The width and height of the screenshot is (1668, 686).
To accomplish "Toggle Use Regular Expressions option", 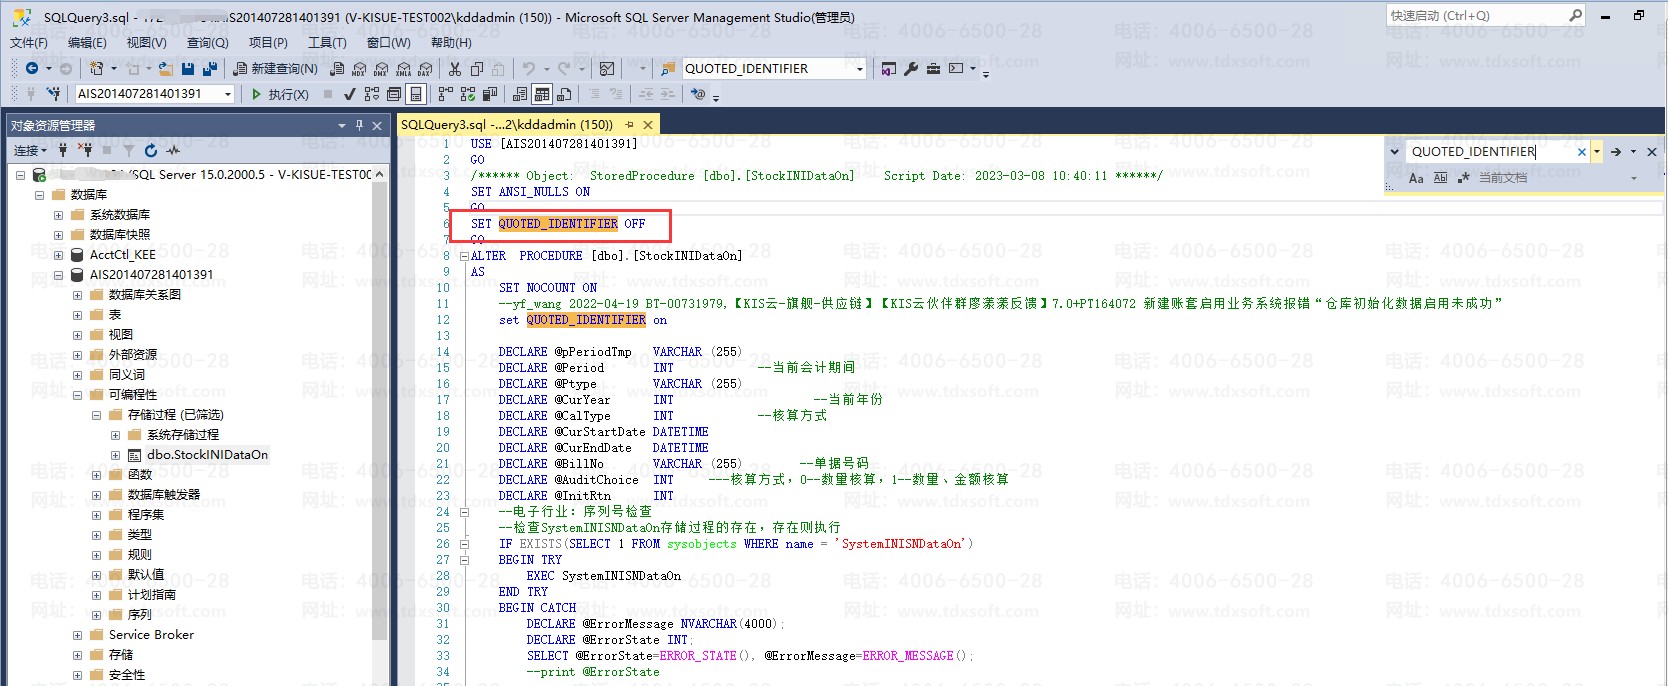I will 1464,178.
